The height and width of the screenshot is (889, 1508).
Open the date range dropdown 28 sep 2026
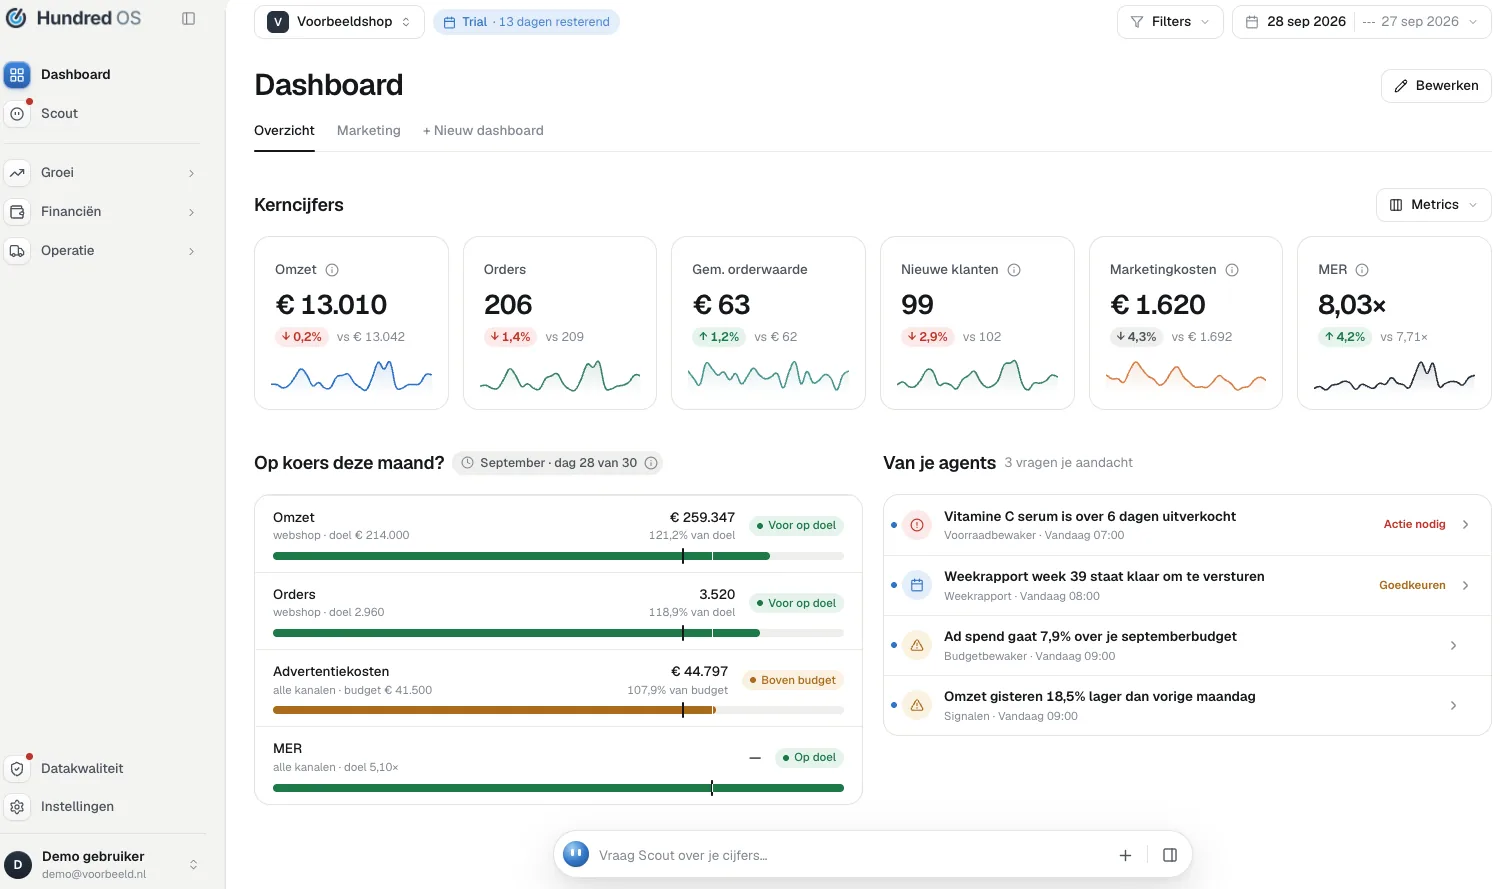1362,22
